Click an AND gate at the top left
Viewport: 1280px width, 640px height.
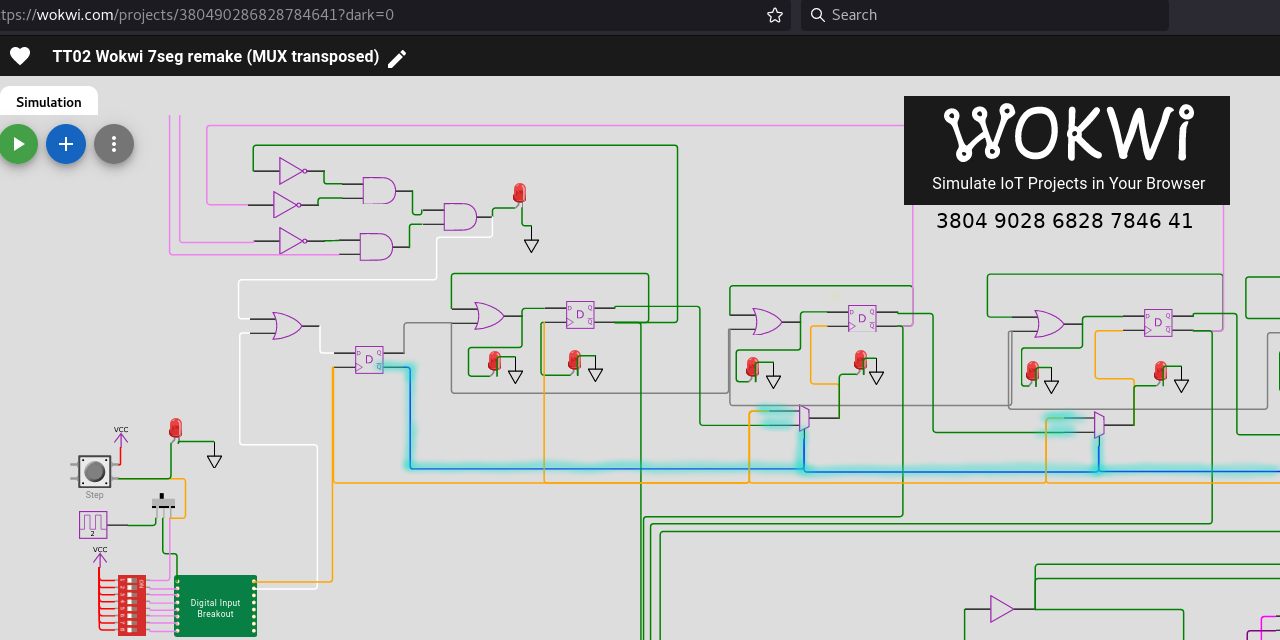point(379,190)
